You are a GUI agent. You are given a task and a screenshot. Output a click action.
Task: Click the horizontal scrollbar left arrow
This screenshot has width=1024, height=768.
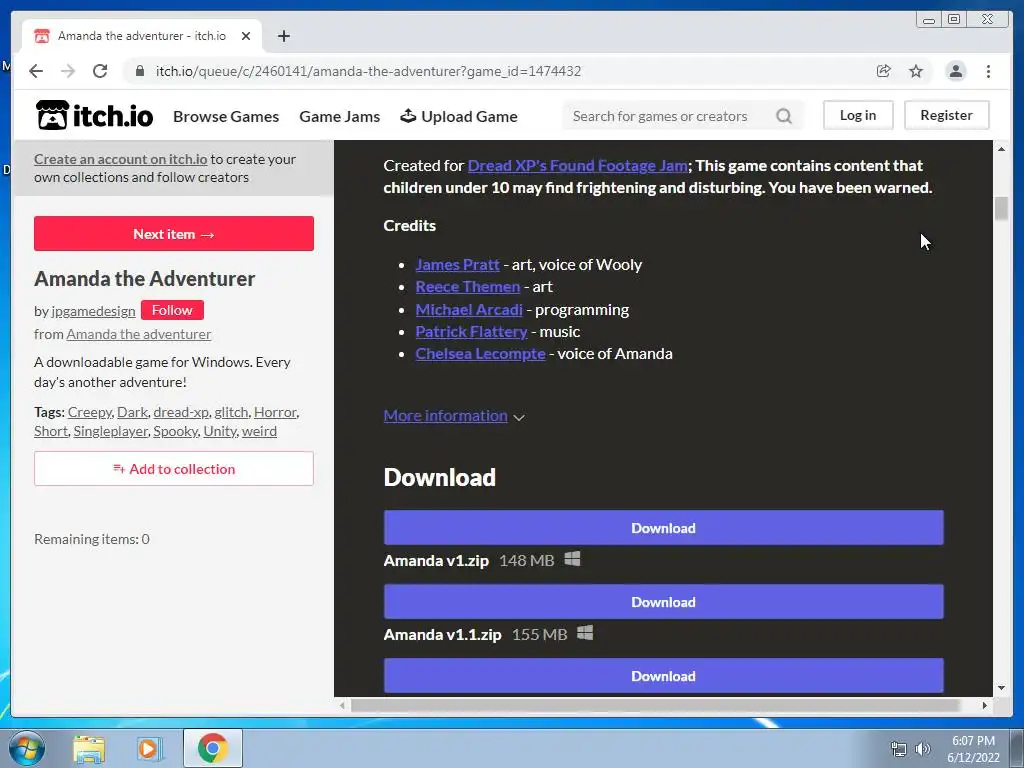coord(342,705)
